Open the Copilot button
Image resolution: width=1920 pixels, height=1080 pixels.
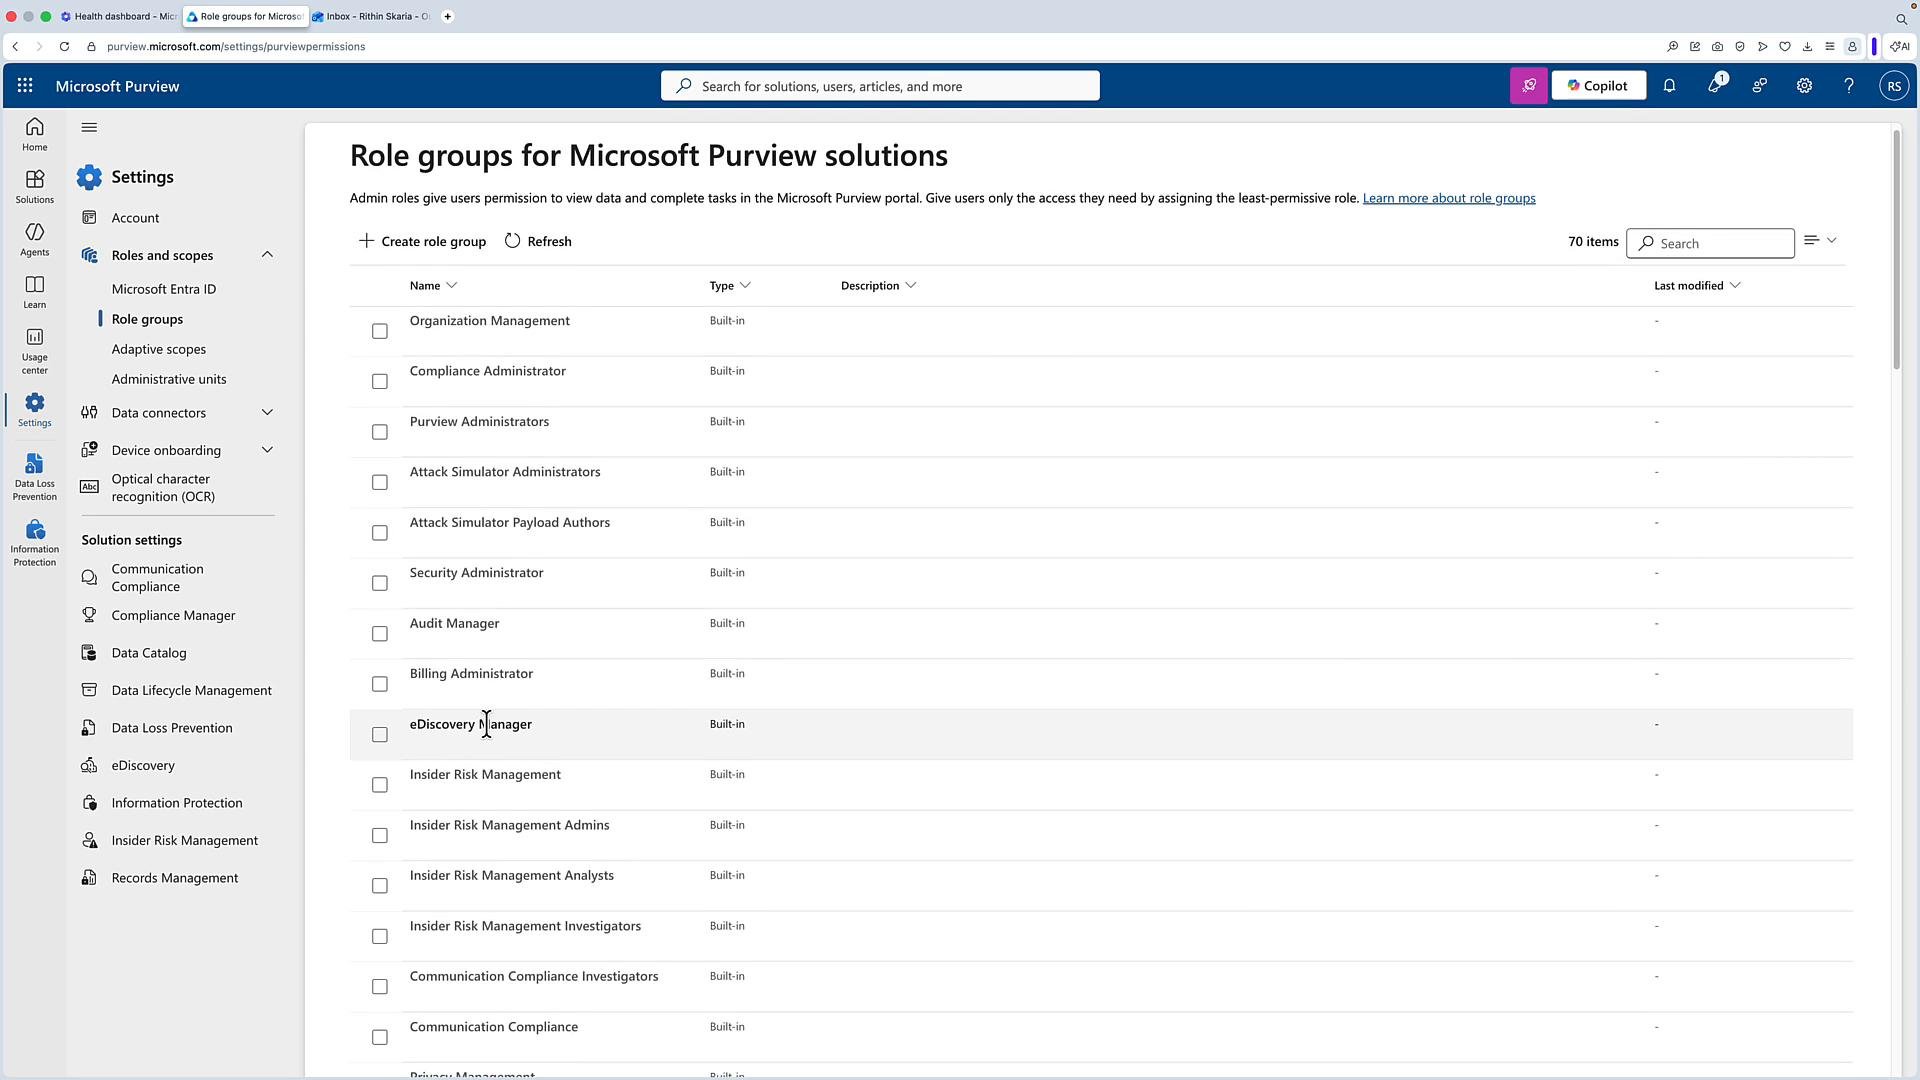click(x=1598, y=86)
